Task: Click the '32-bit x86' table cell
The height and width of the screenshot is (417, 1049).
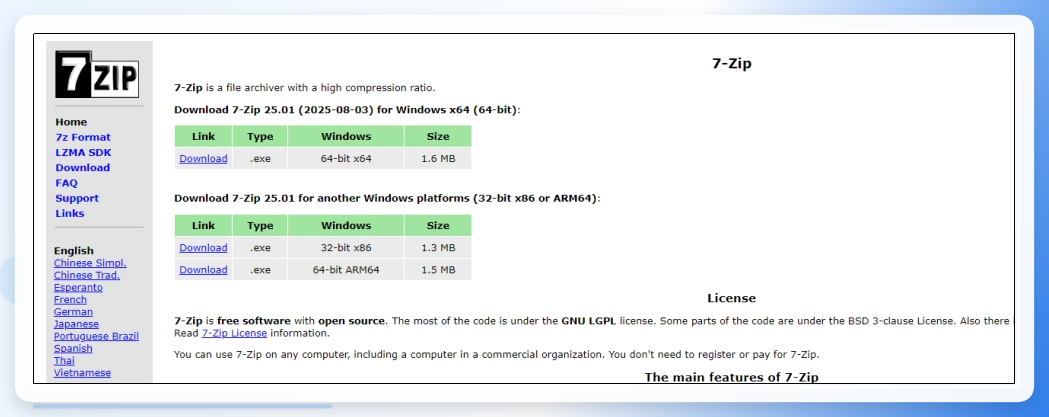Action: click(346, 248)
